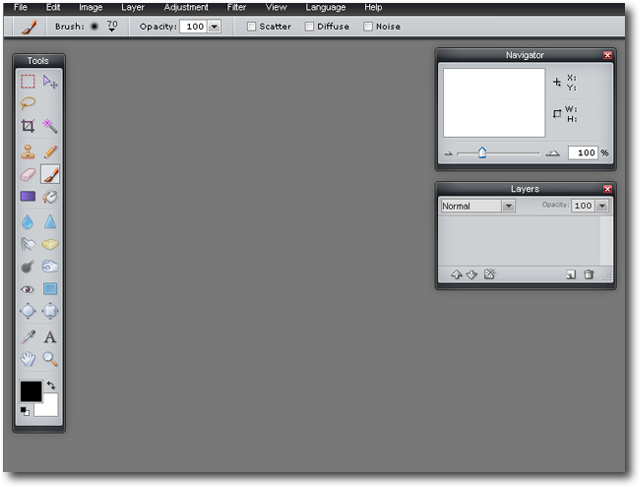Viewport: 640px width, 487px height.
Task: Open the Filter menu
Action: coord(237,7)
